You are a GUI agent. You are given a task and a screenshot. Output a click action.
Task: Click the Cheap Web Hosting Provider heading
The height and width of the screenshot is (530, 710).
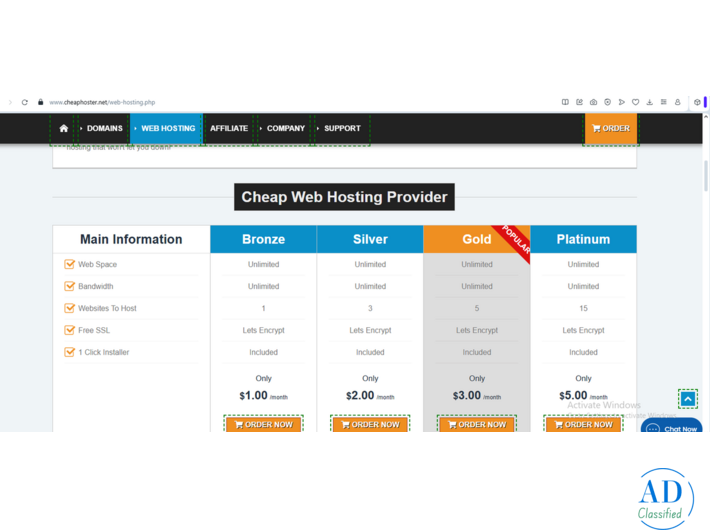[344, 197]
